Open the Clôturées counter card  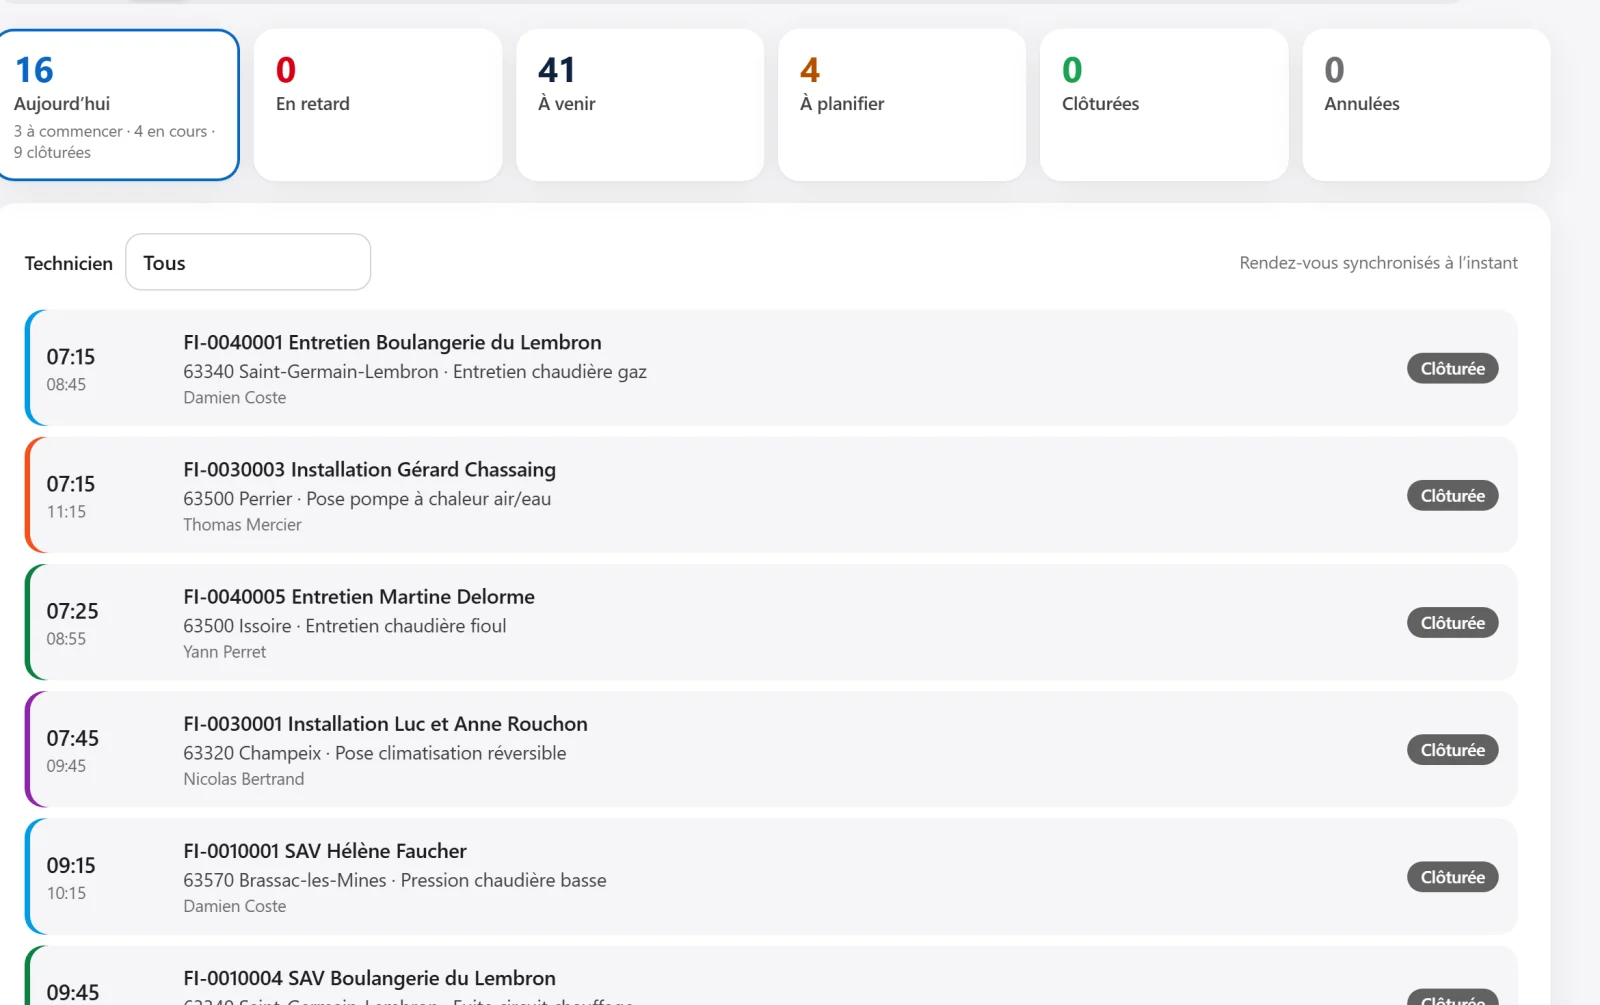(x=1164, y=105)
